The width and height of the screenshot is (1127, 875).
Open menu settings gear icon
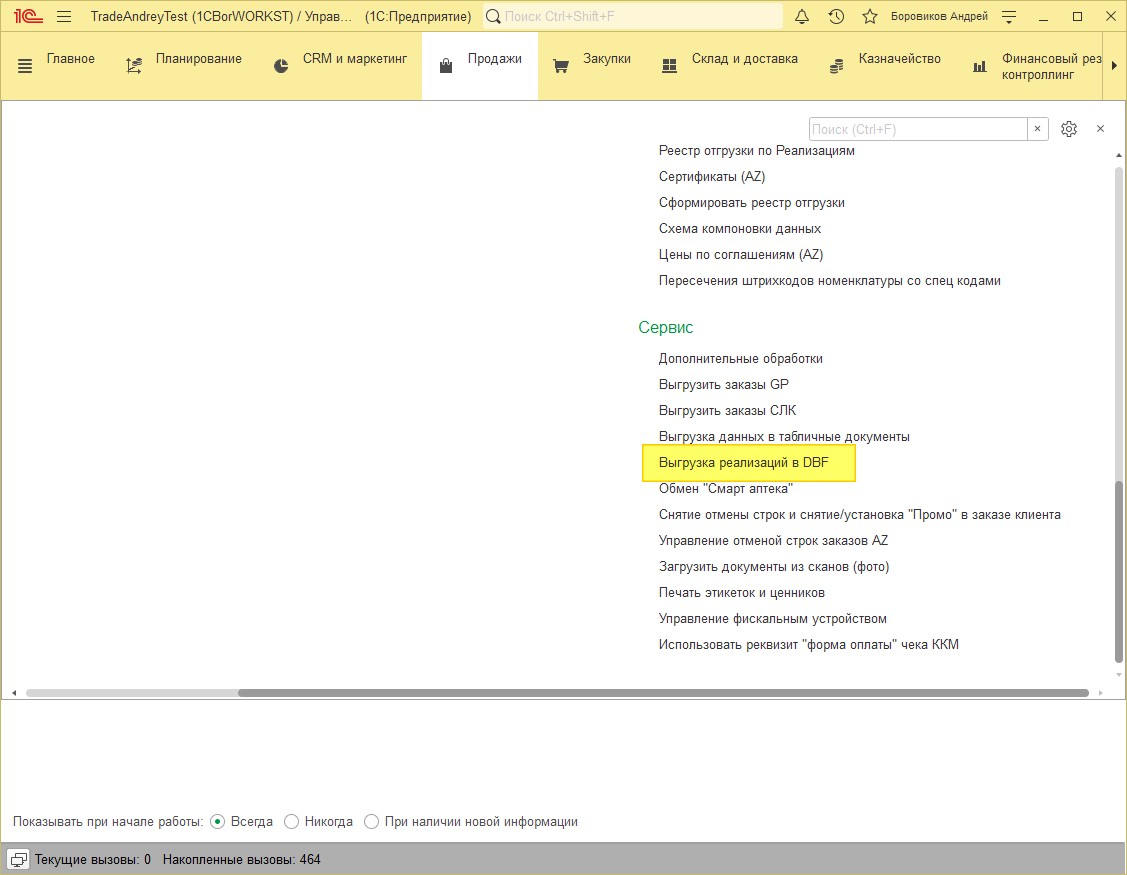coord(1069,129)
